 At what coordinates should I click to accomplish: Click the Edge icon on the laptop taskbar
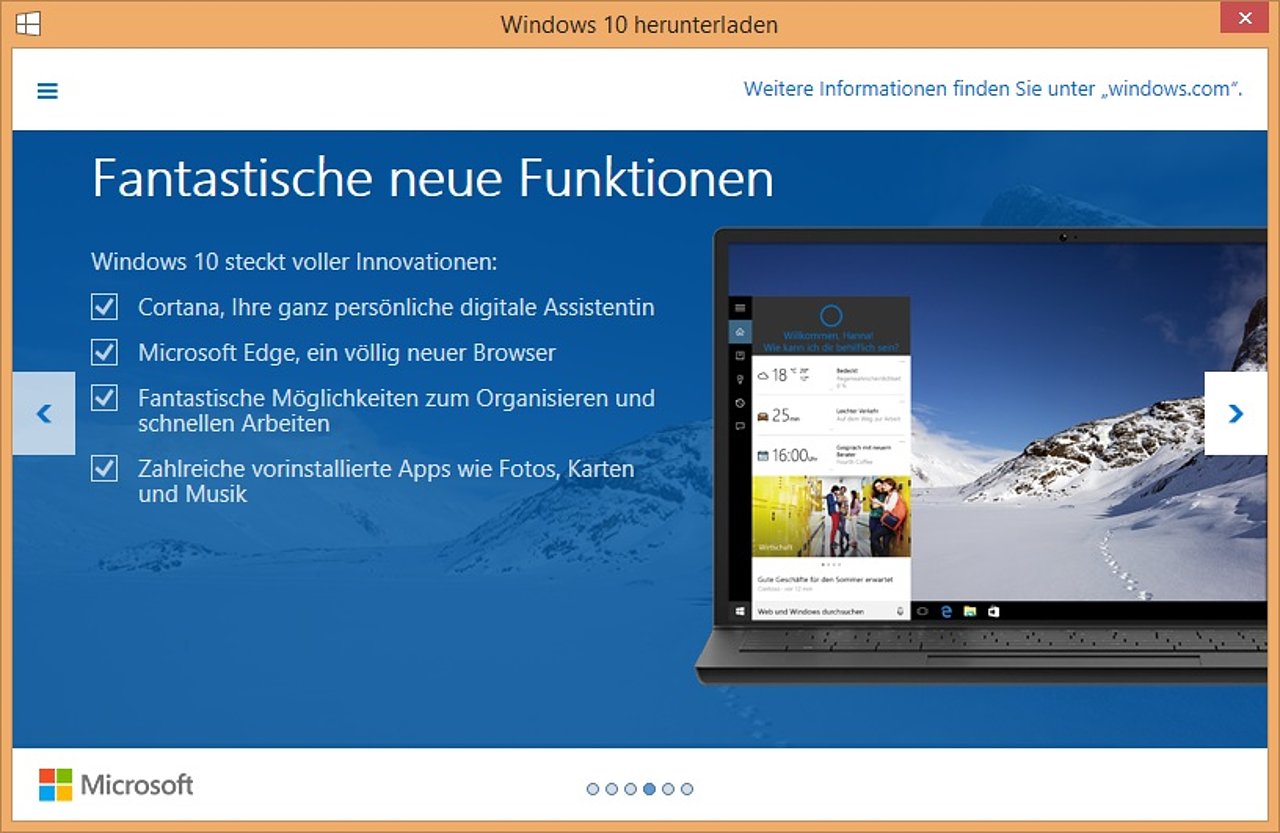[946, 611]
